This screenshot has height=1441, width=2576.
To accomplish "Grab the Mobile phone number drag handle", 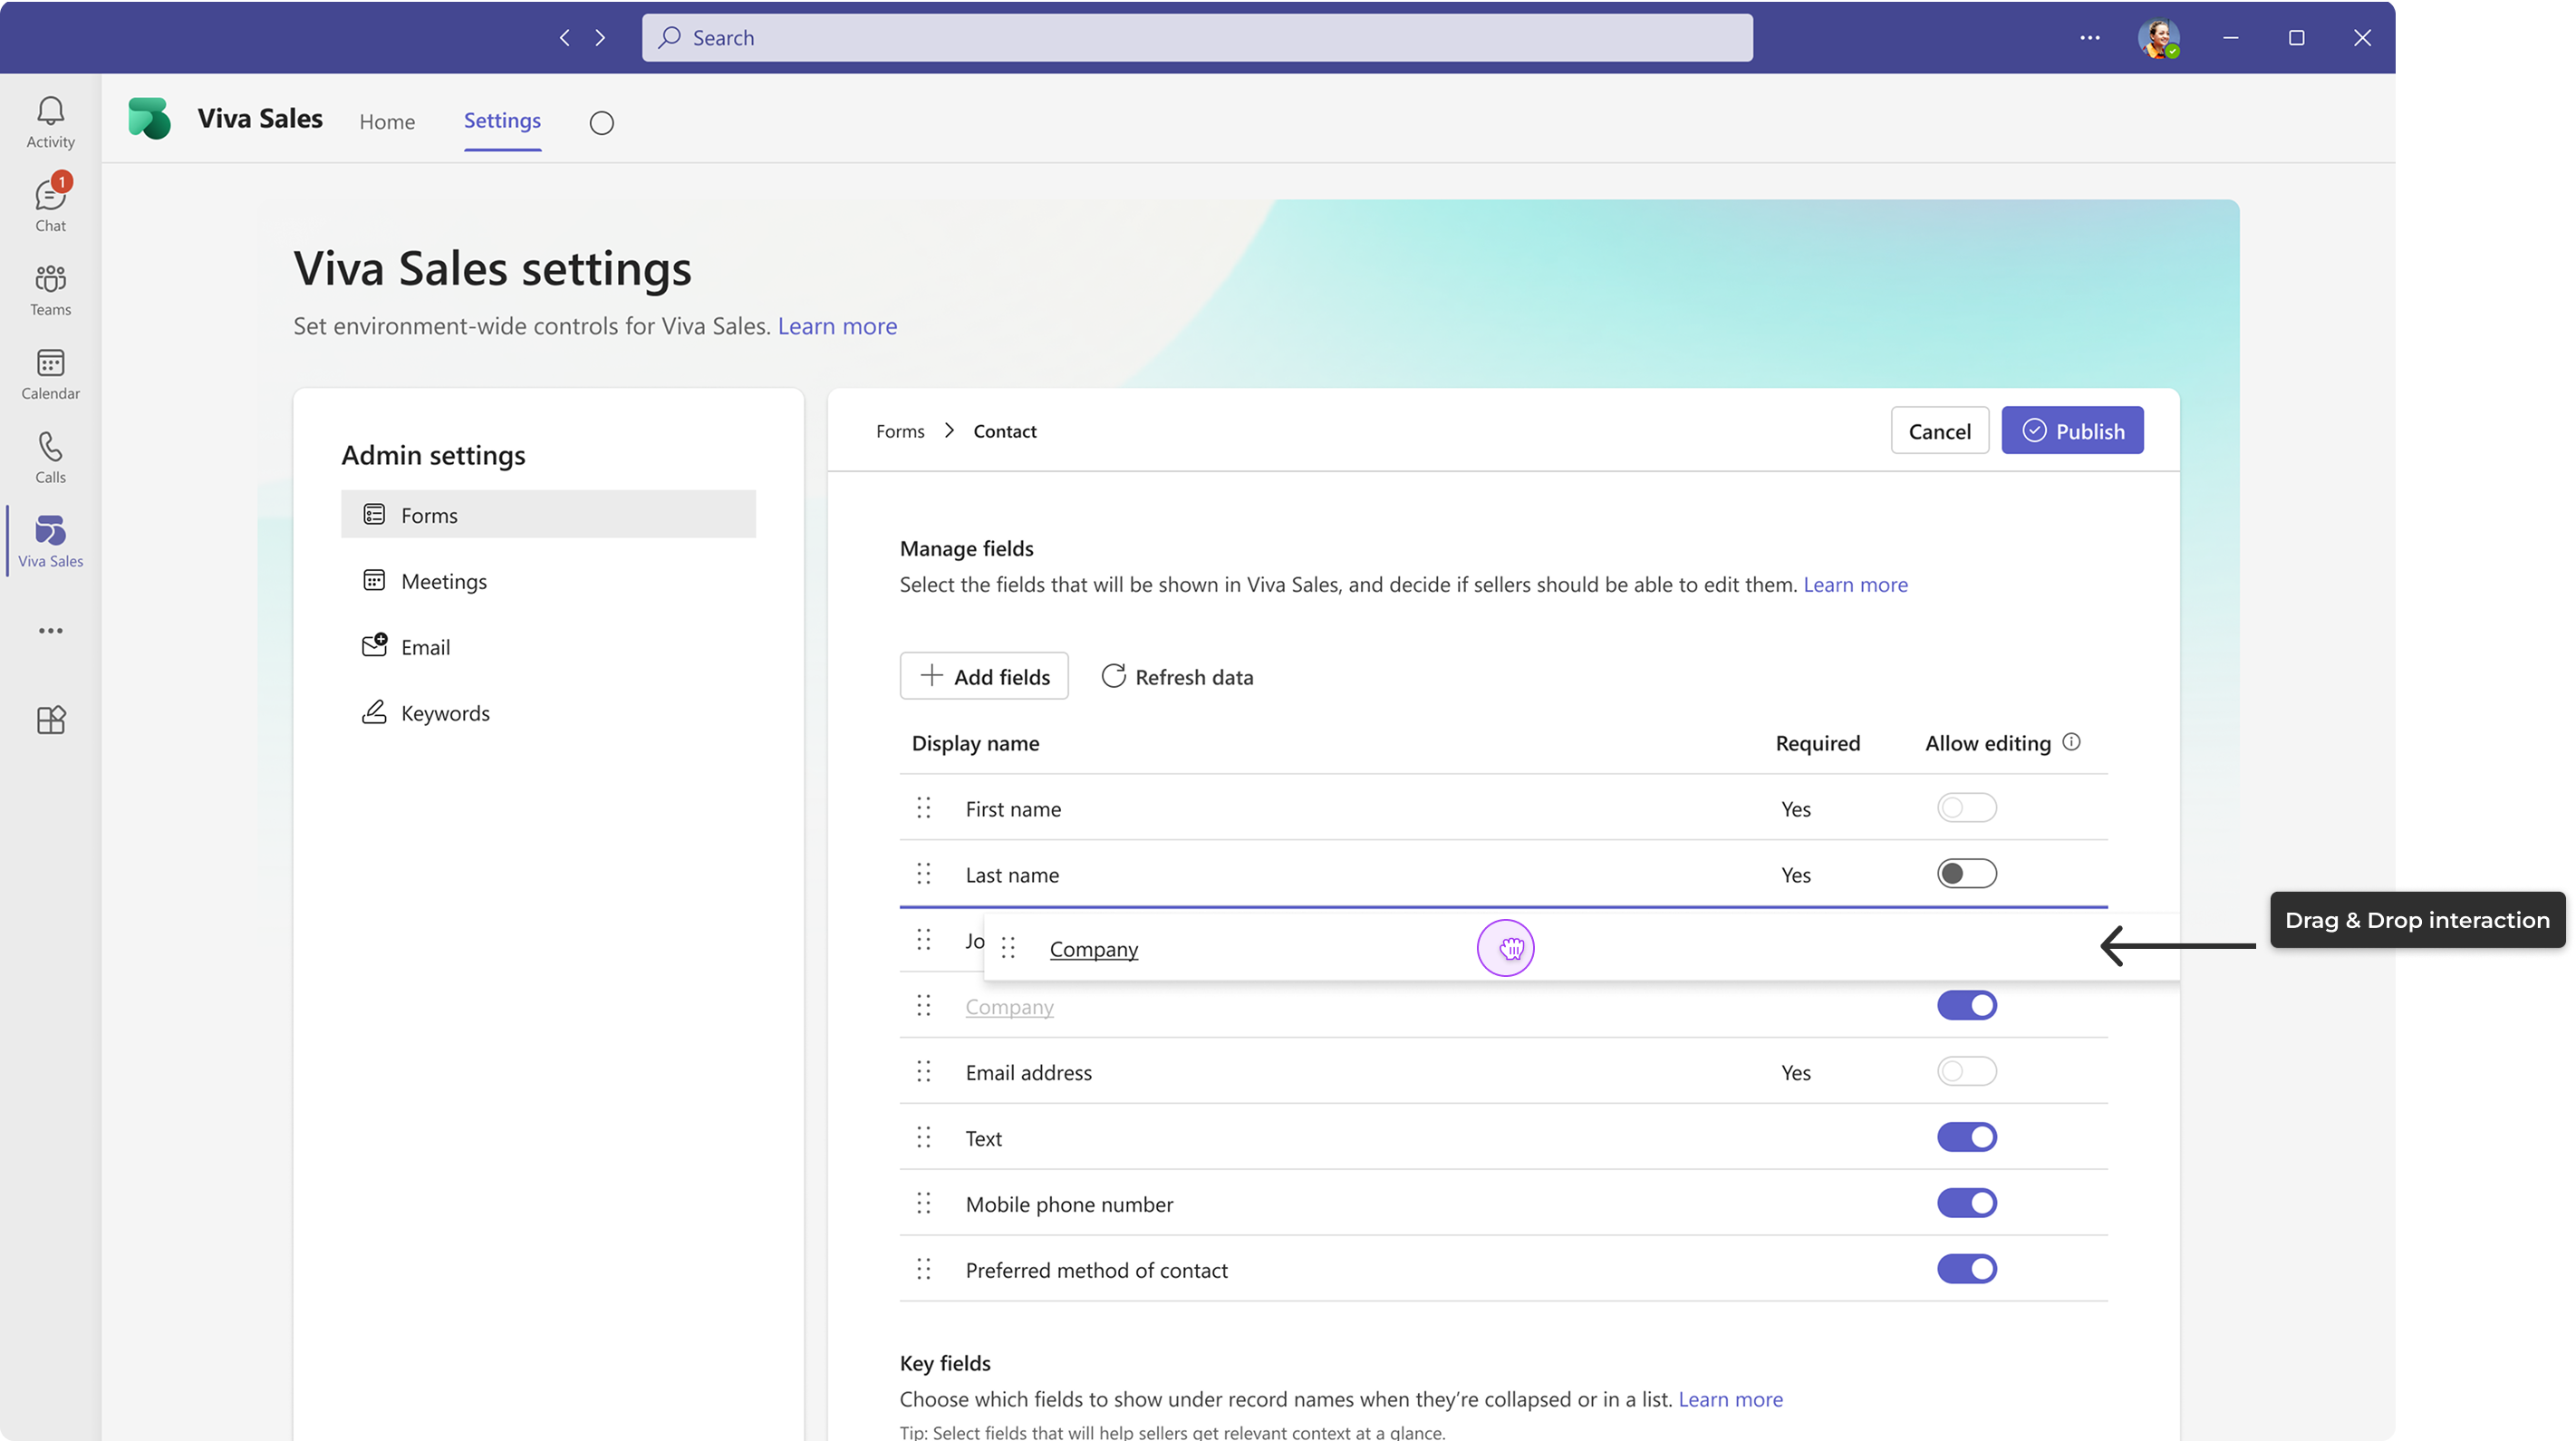I will coord(924,1204).
